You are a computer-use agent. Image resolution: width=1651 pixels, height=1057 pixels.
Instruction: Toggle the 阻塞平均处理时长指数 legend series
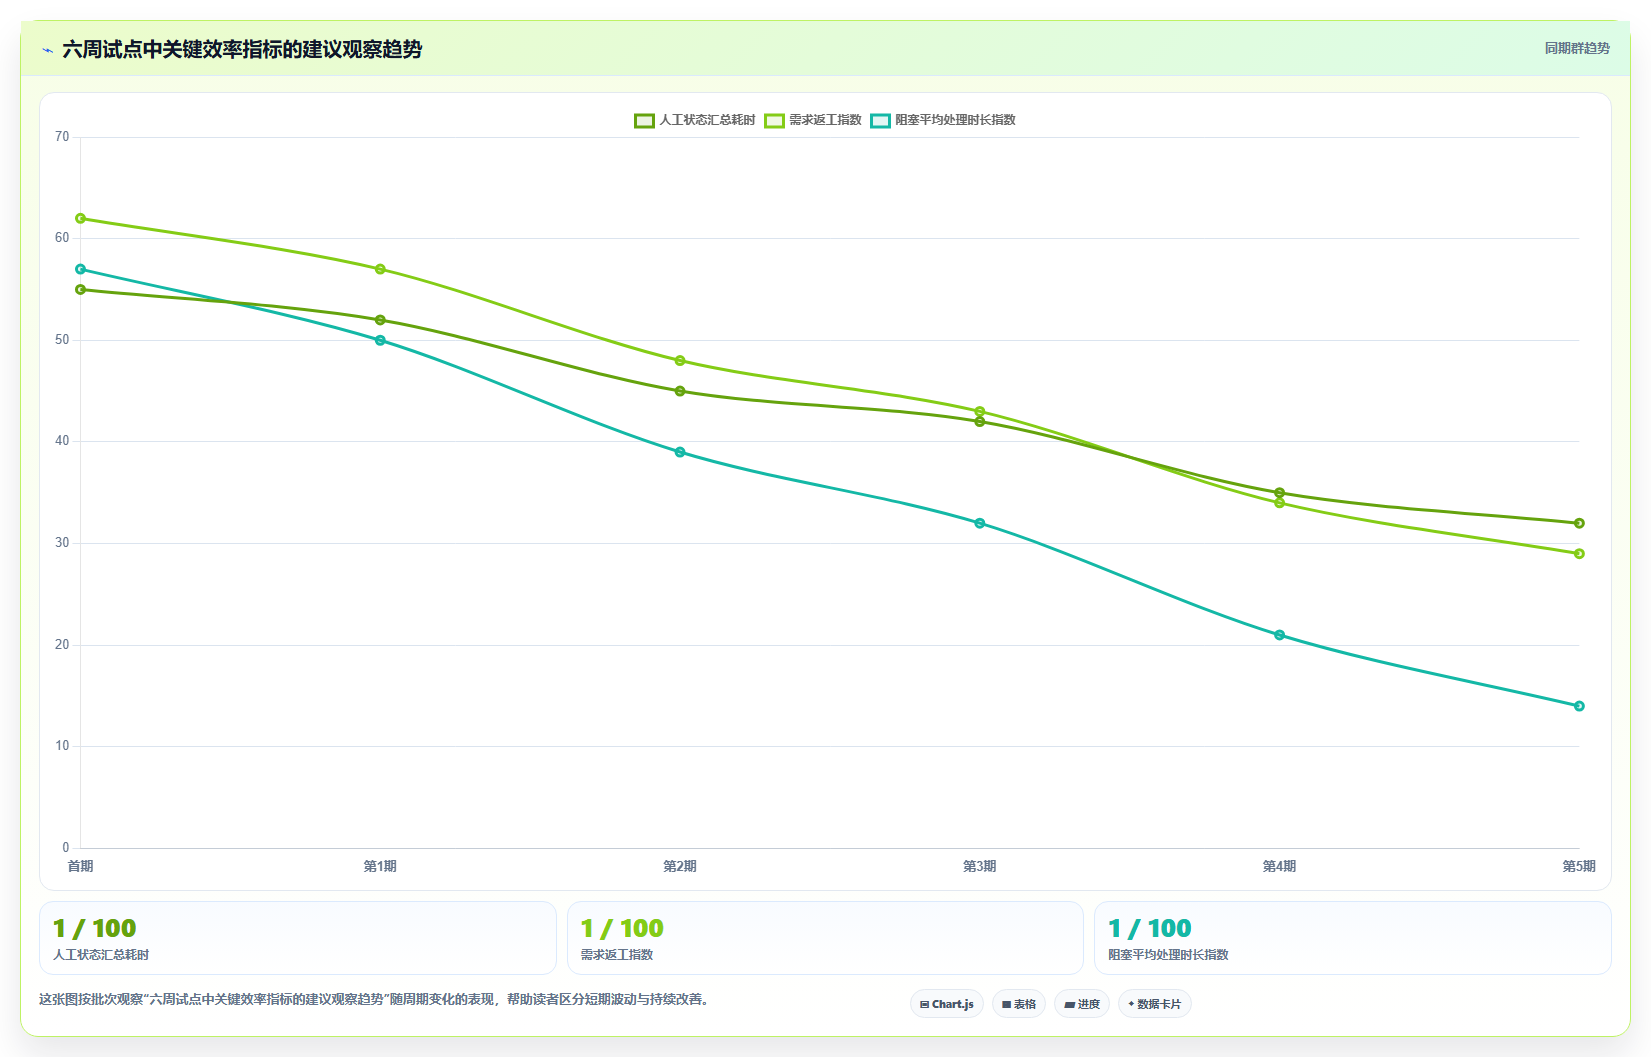(x=943, y=120)
